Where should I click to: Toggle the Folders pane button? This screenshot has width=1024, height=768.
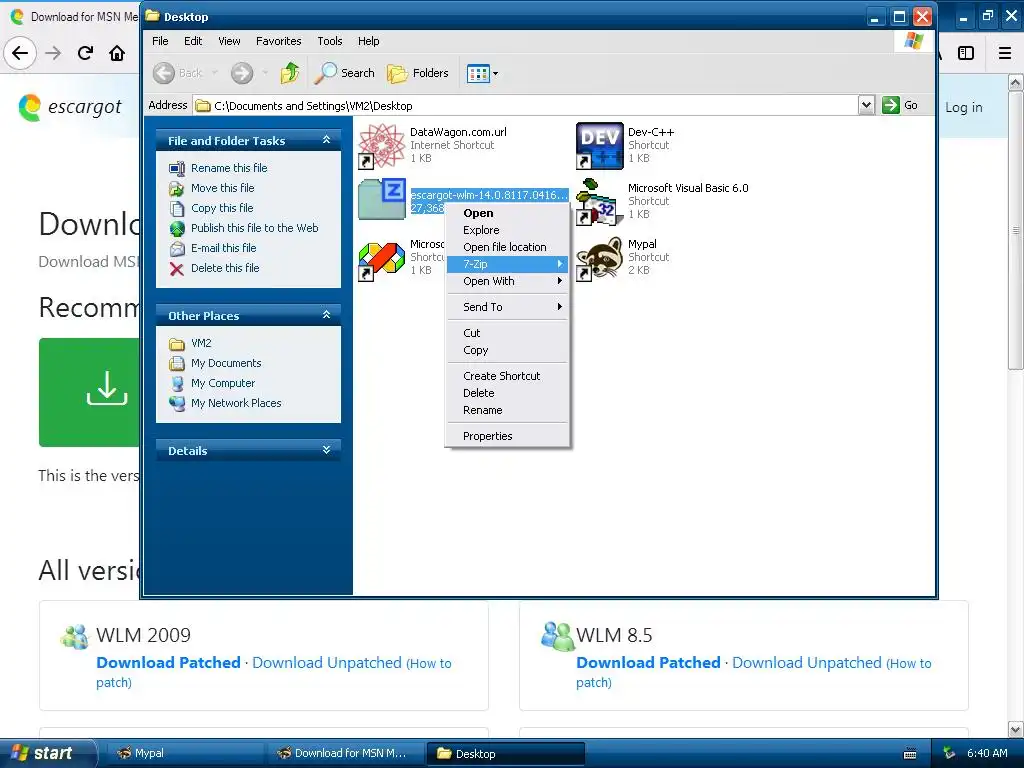coord(418,73)
